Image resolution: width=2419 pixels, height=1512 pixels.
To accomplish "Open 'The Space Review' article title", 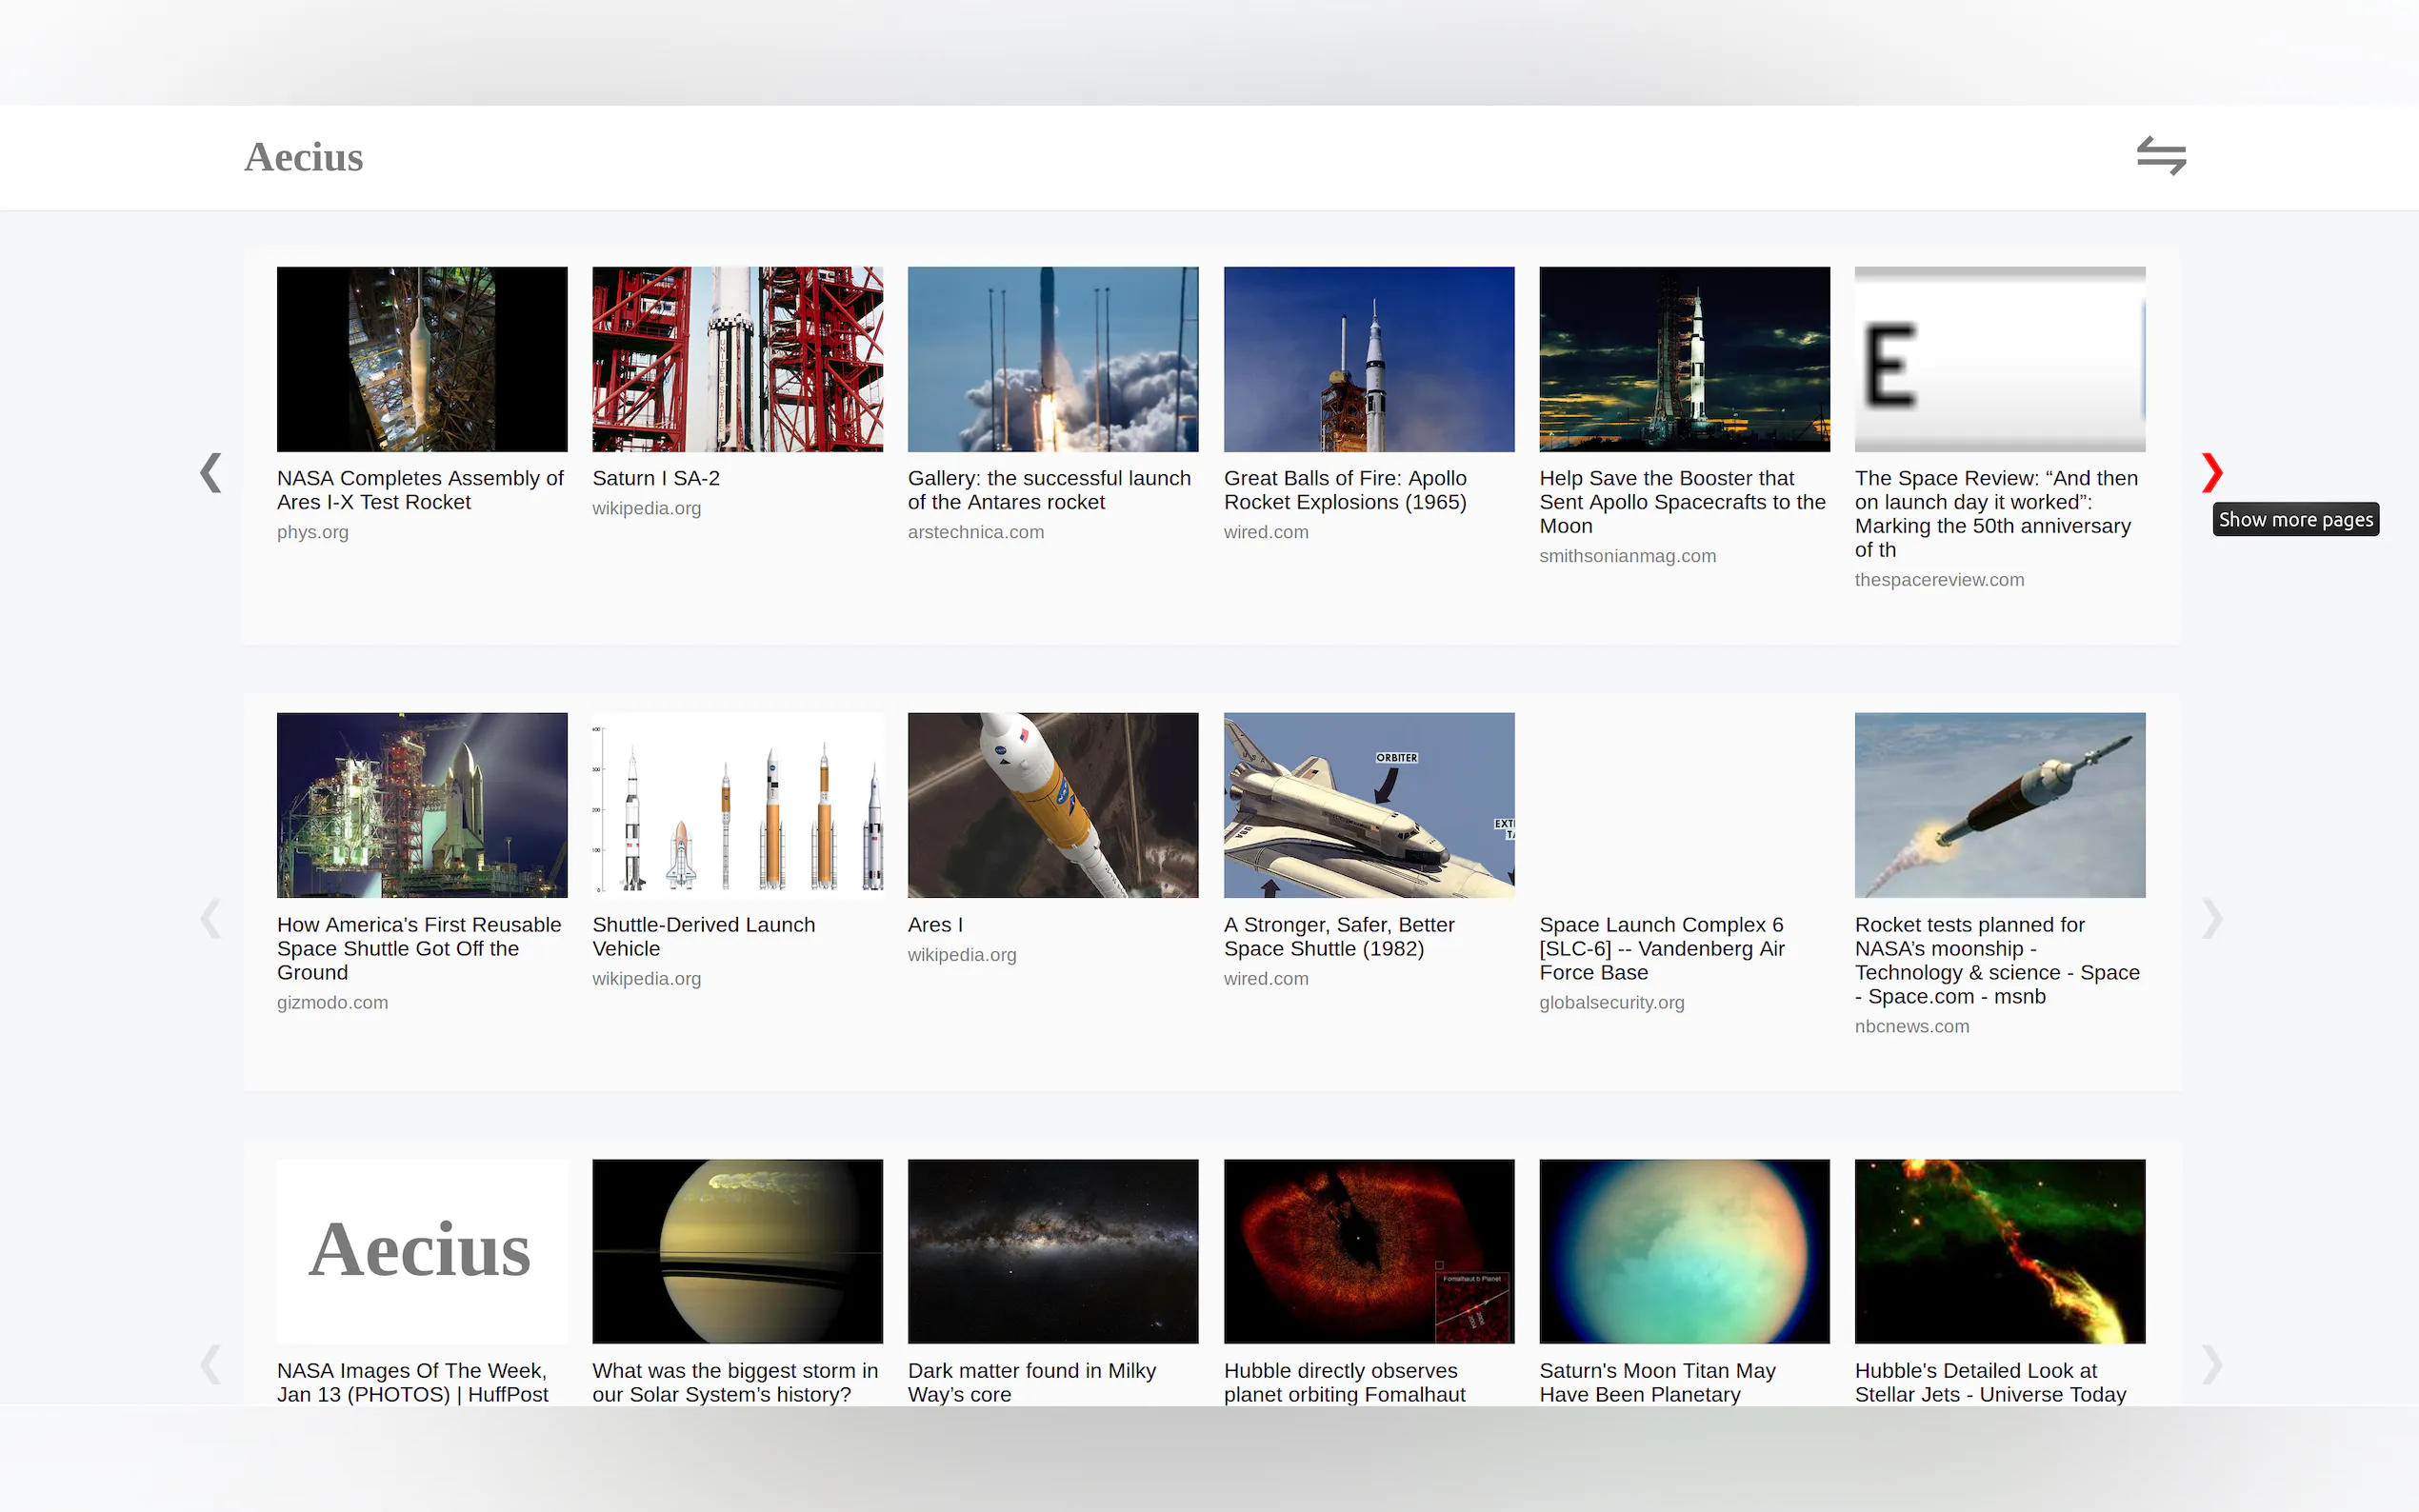I will (1996, 514).
